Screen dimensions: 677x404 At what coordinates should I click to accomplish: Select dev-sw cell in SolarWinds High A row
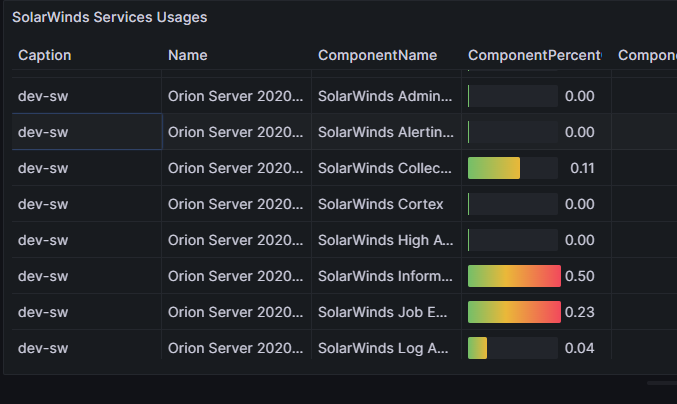point(87,240)
